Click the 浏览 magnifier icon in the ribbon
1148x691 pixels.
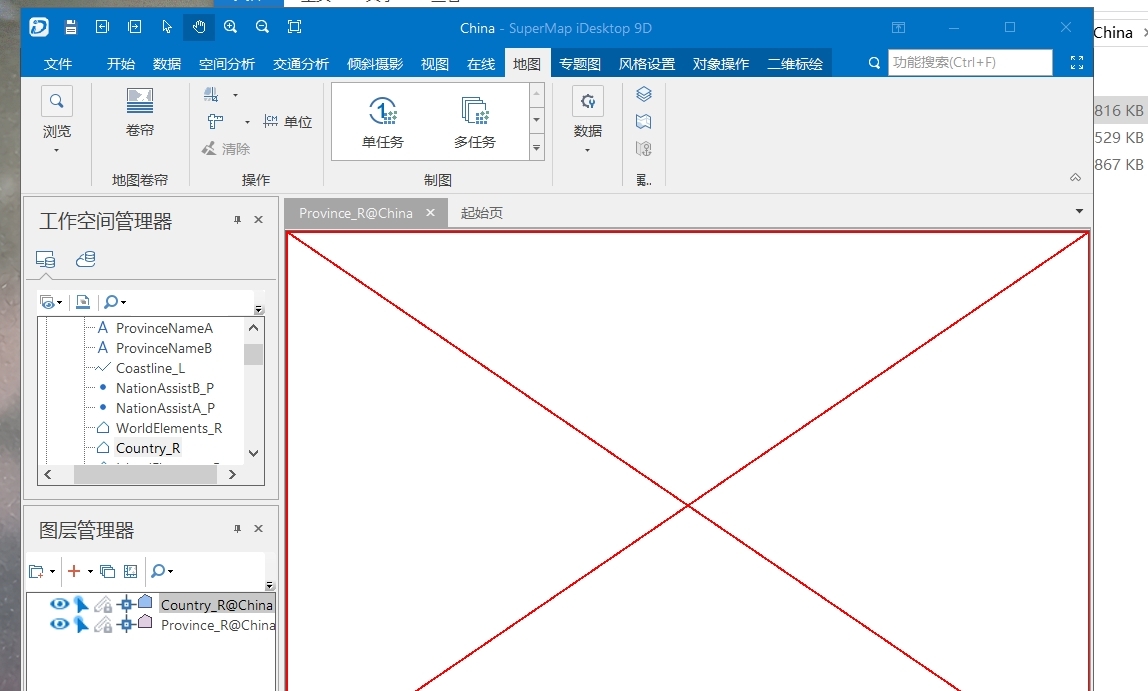(x=56, y=101)
